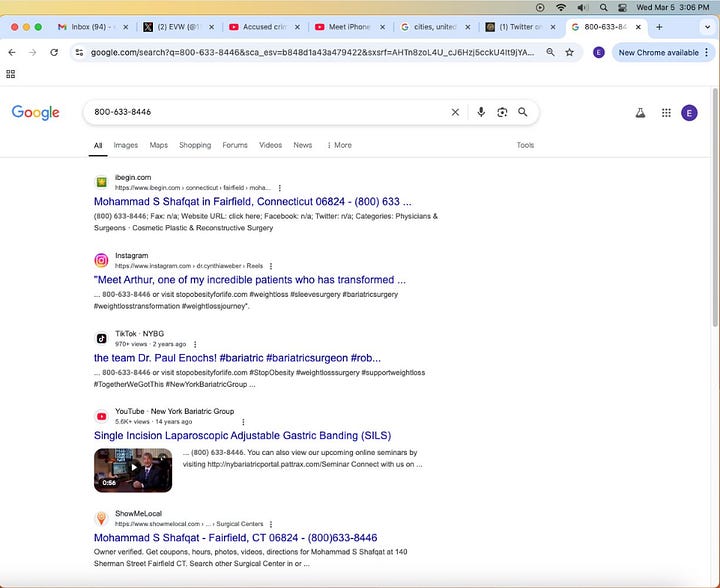Screen dimensions: 720x588
Task: Open options for ShowMeLocal result
Action: (271, 524)
